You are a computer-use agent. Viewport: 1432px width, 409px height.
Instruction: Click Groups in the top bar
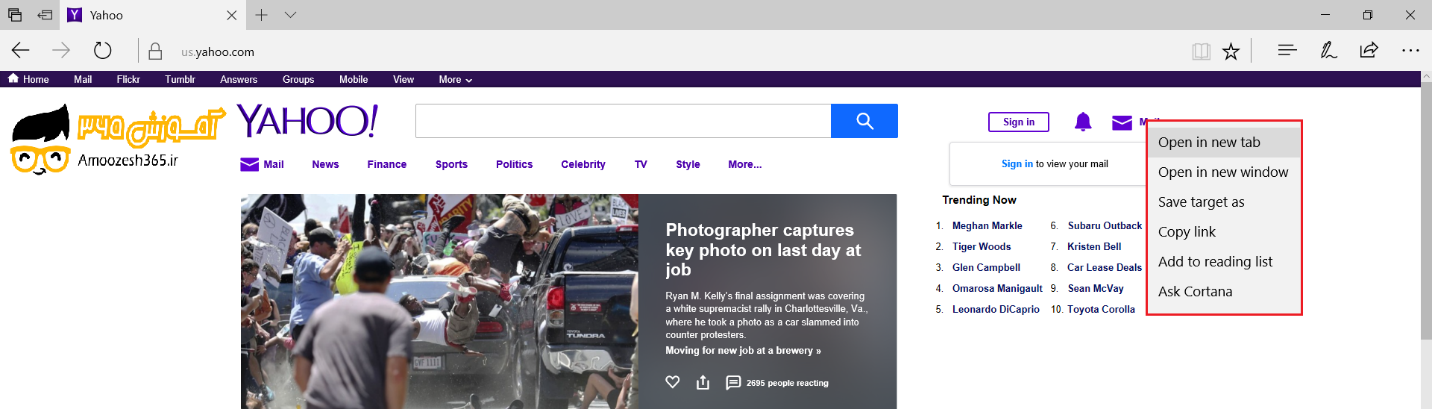pyautogui.click(x=298, y=80)
